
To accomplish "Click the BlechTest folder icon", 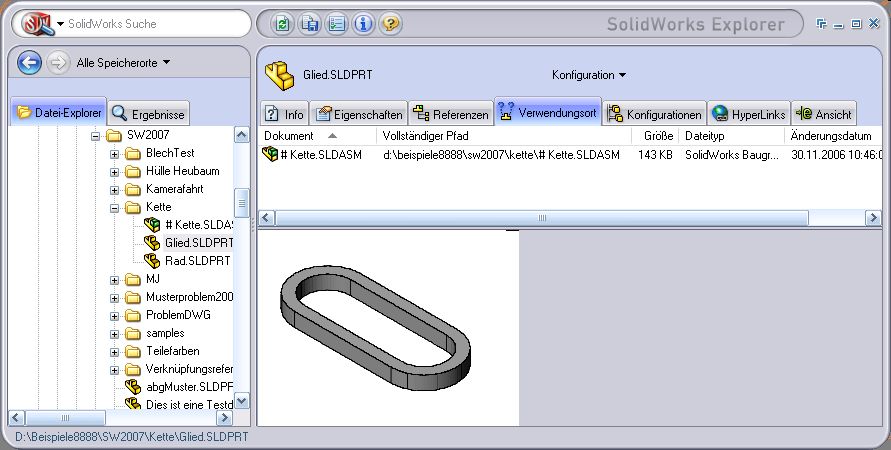I will click(x=132, y=153).
